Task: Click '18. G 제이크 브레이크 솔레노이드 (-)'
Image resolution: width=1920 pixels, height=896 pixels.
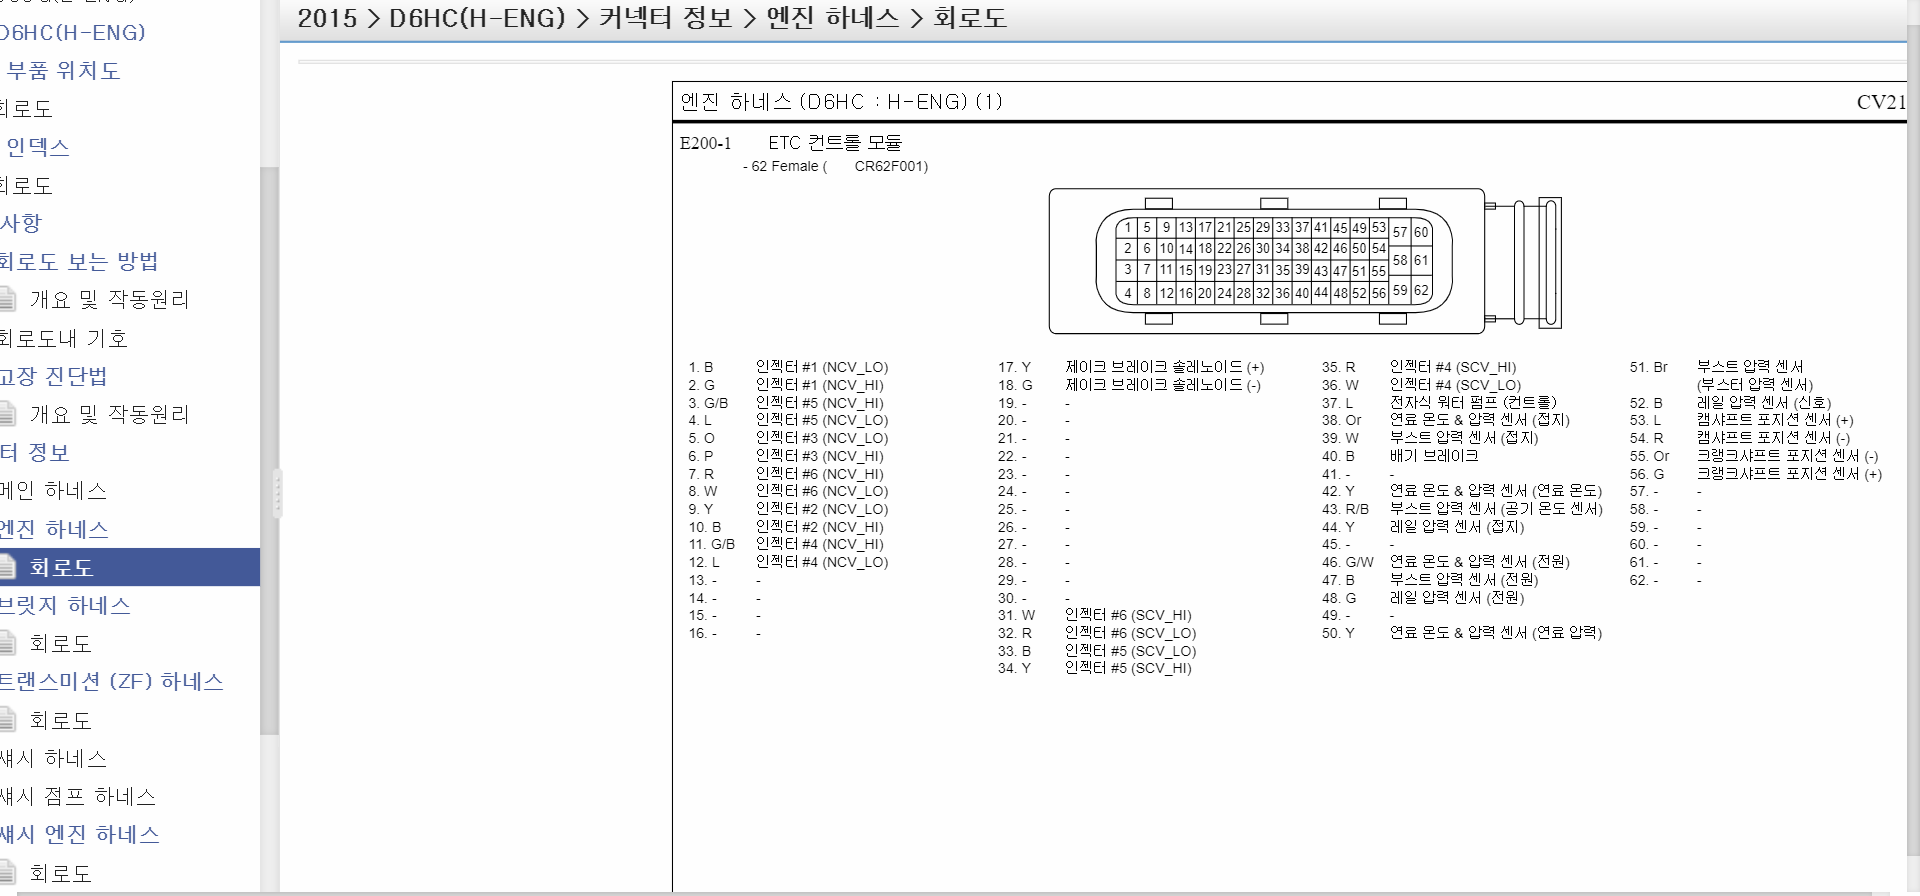Action: pos(1129,385)
